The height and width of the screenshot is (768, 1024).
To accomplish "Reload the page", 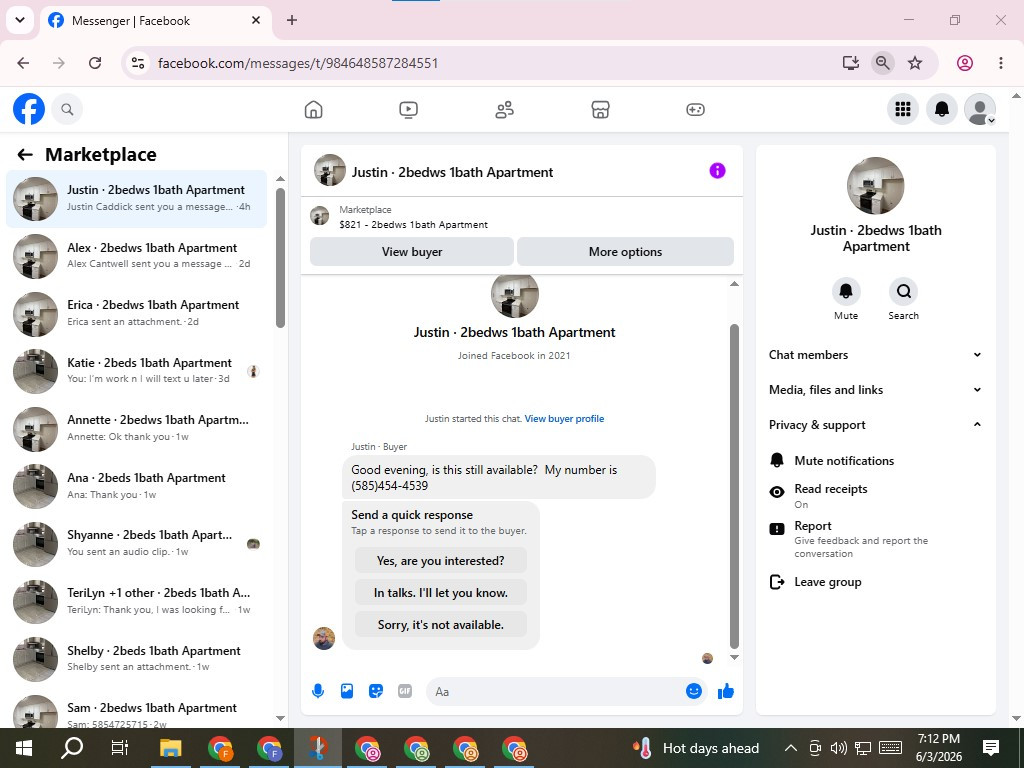I will tap(95, 63).
